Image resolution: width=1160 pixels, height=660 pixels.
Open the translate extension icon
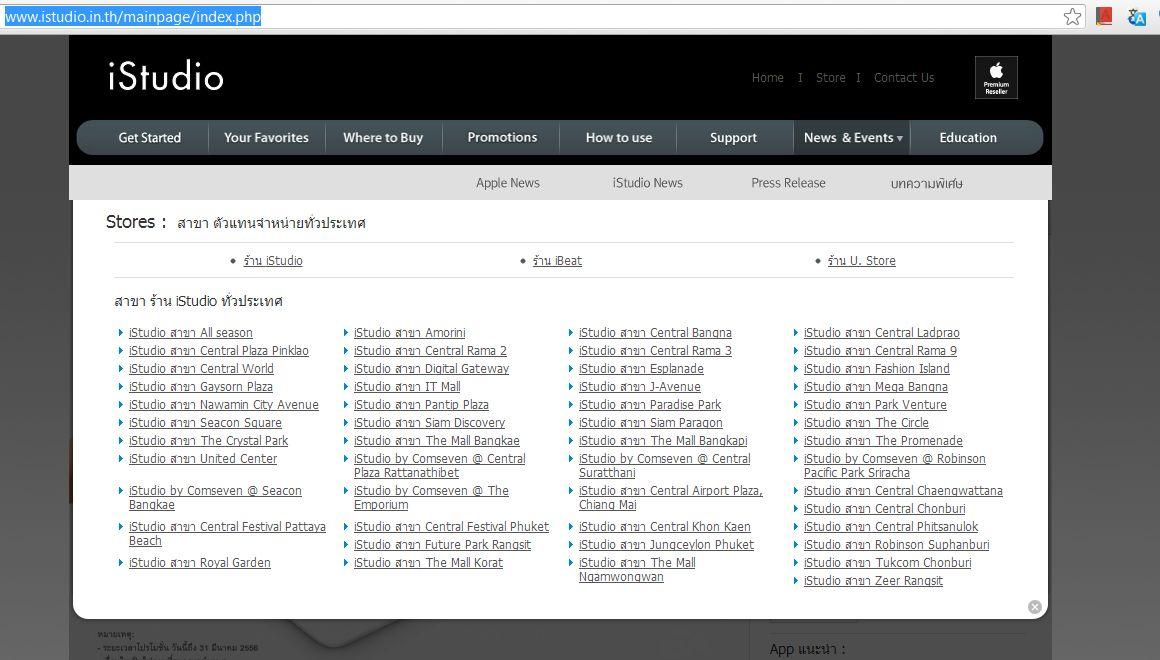click(x=1136, y=17)
